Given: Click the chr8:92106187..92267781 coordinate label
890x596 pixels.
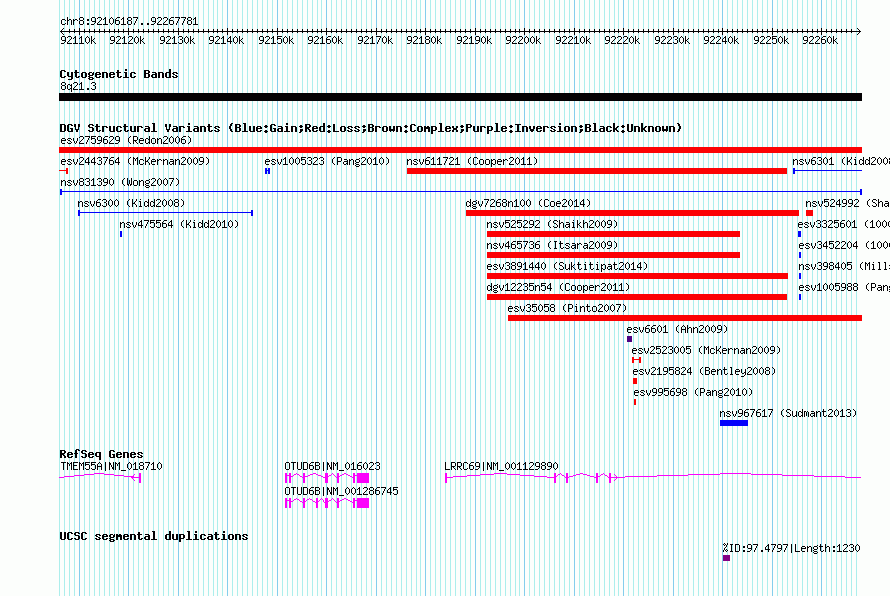Looking at the screenshot, I should [129, 22].
